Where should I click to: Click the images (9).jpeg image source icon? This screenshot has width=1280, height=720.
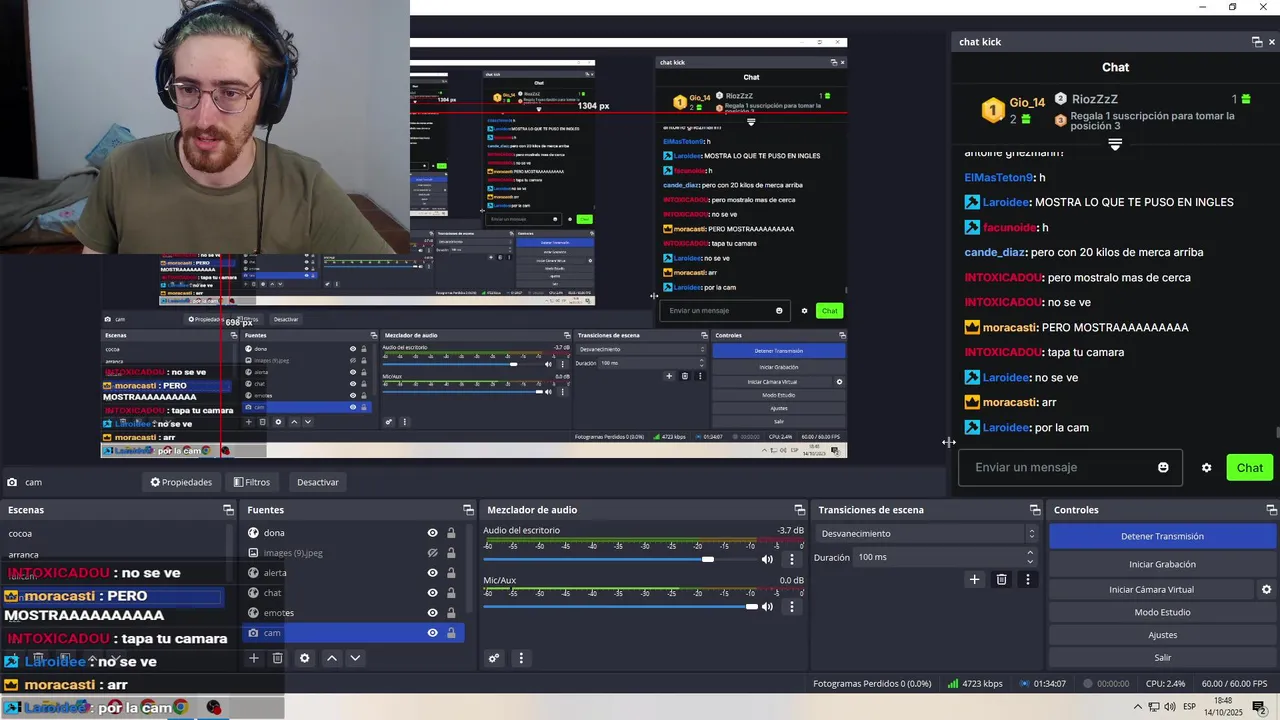[x=254, y=553]
